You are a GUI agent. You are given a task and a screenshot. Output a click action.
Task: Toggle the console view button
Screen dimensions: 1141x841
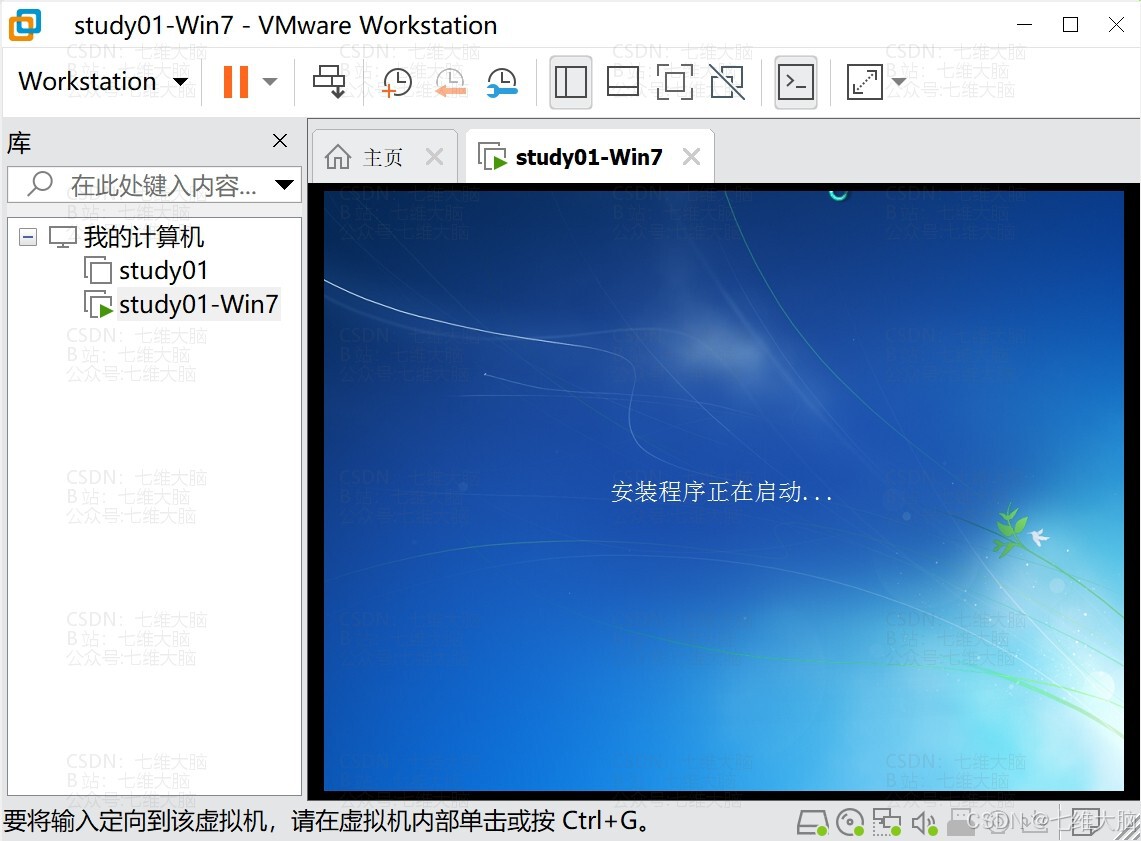tap(795, 81)
